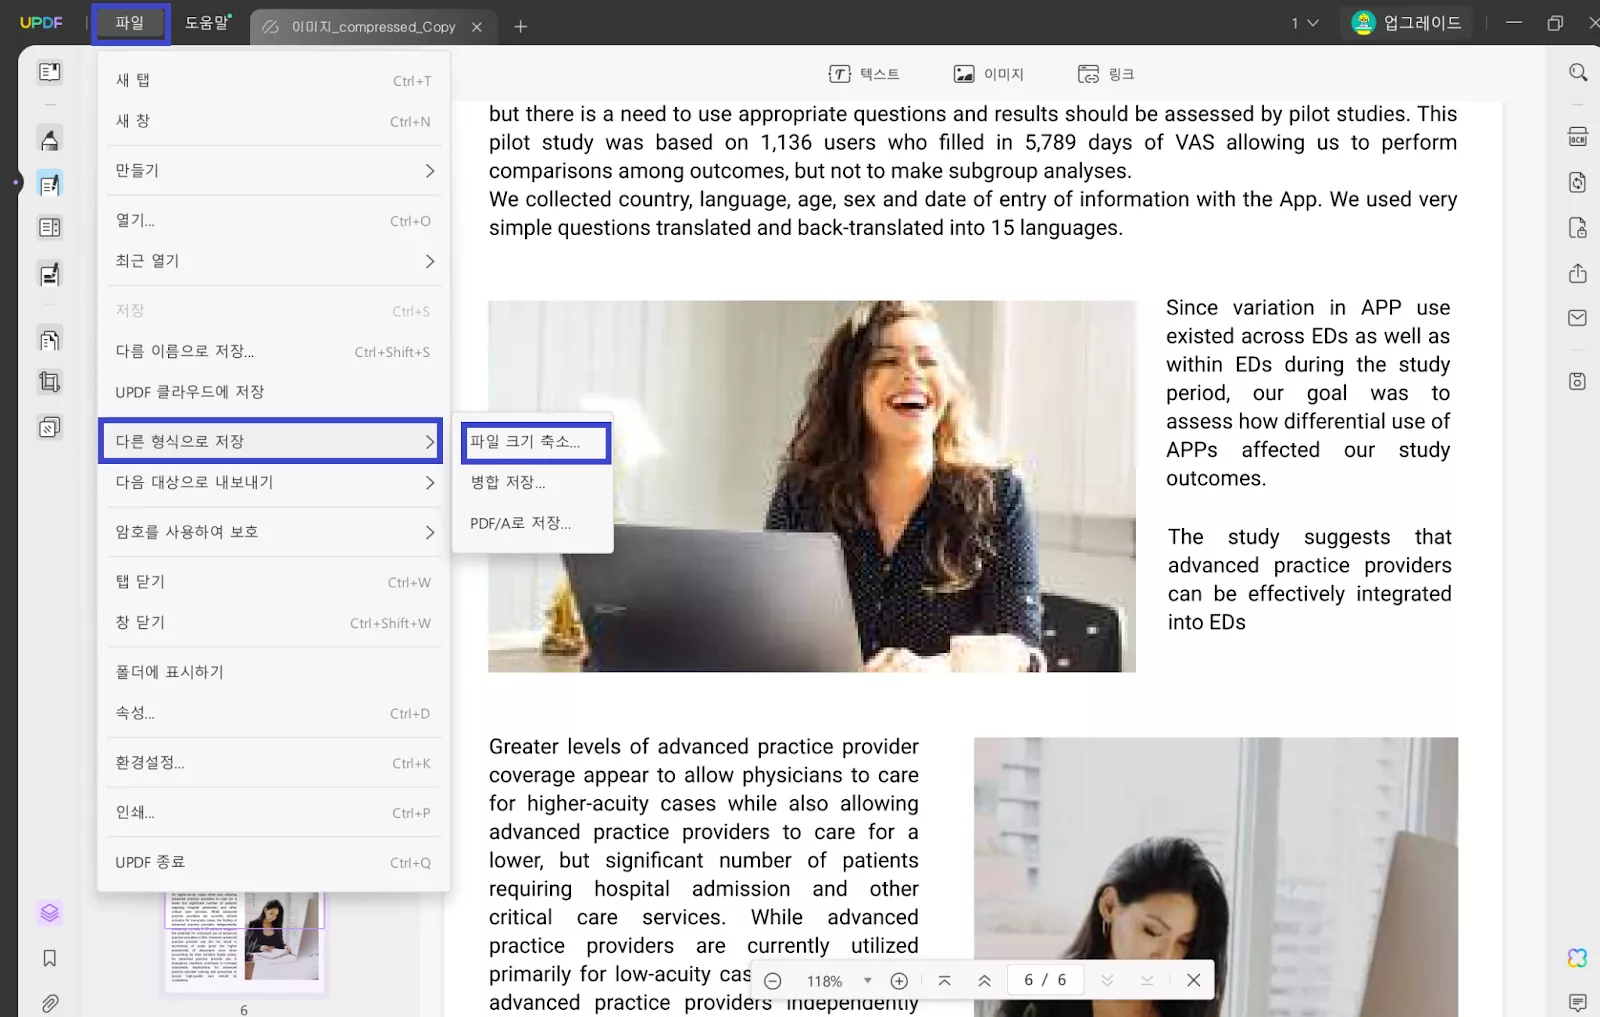
Task: Choose 창 닫기 menu entry
Action: coord(273,622)
